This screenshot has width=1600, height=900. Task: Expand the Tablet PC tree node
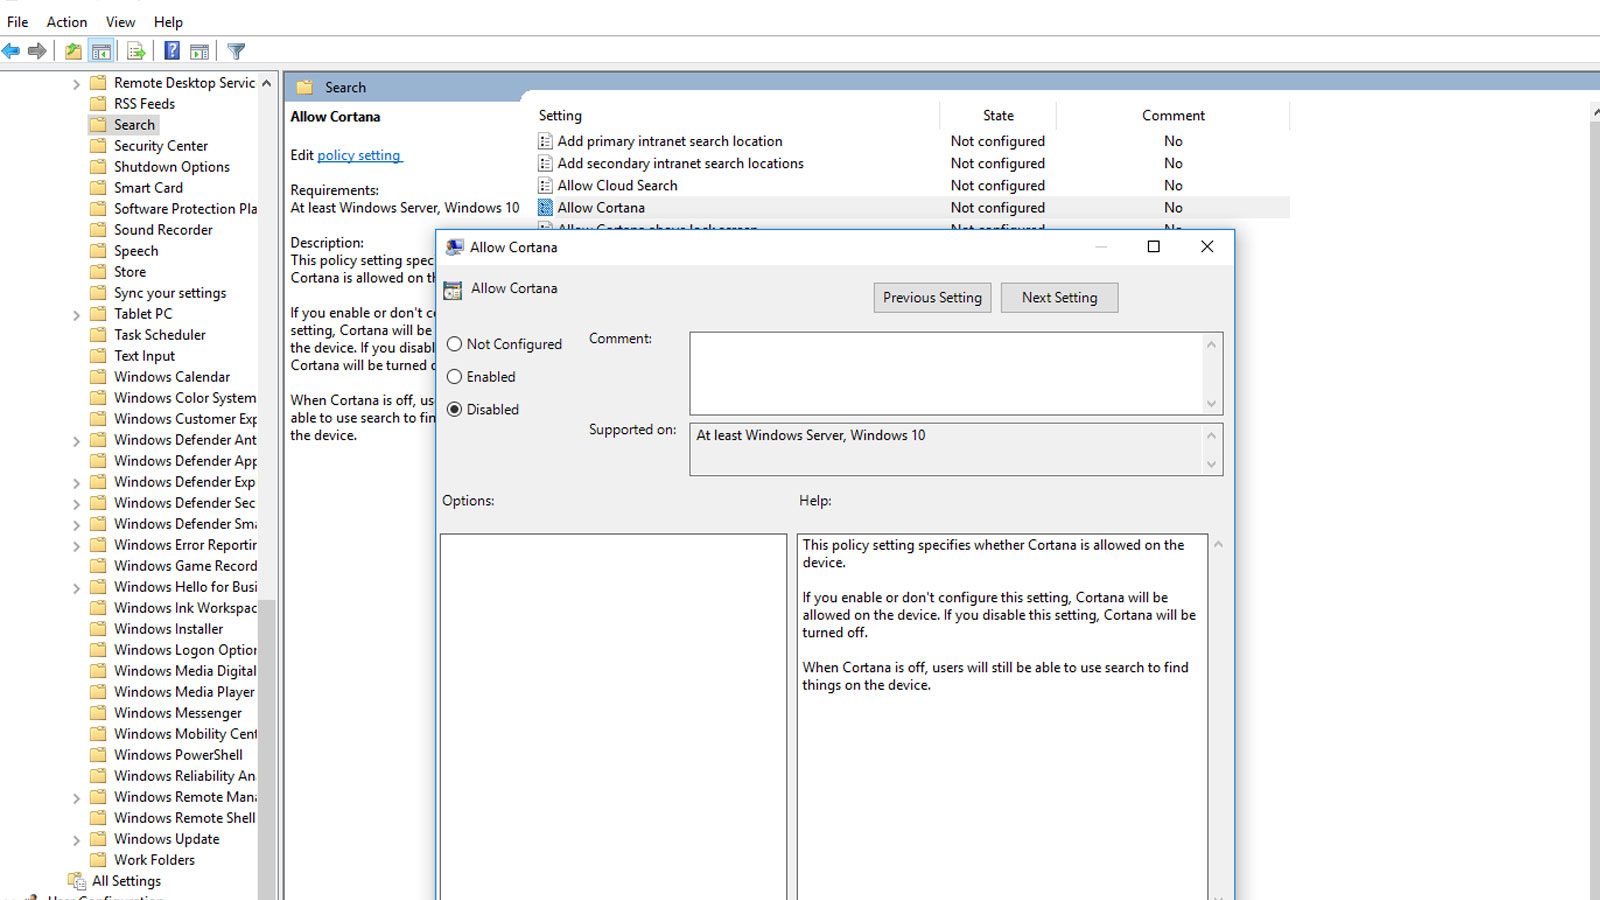(76, 315)
